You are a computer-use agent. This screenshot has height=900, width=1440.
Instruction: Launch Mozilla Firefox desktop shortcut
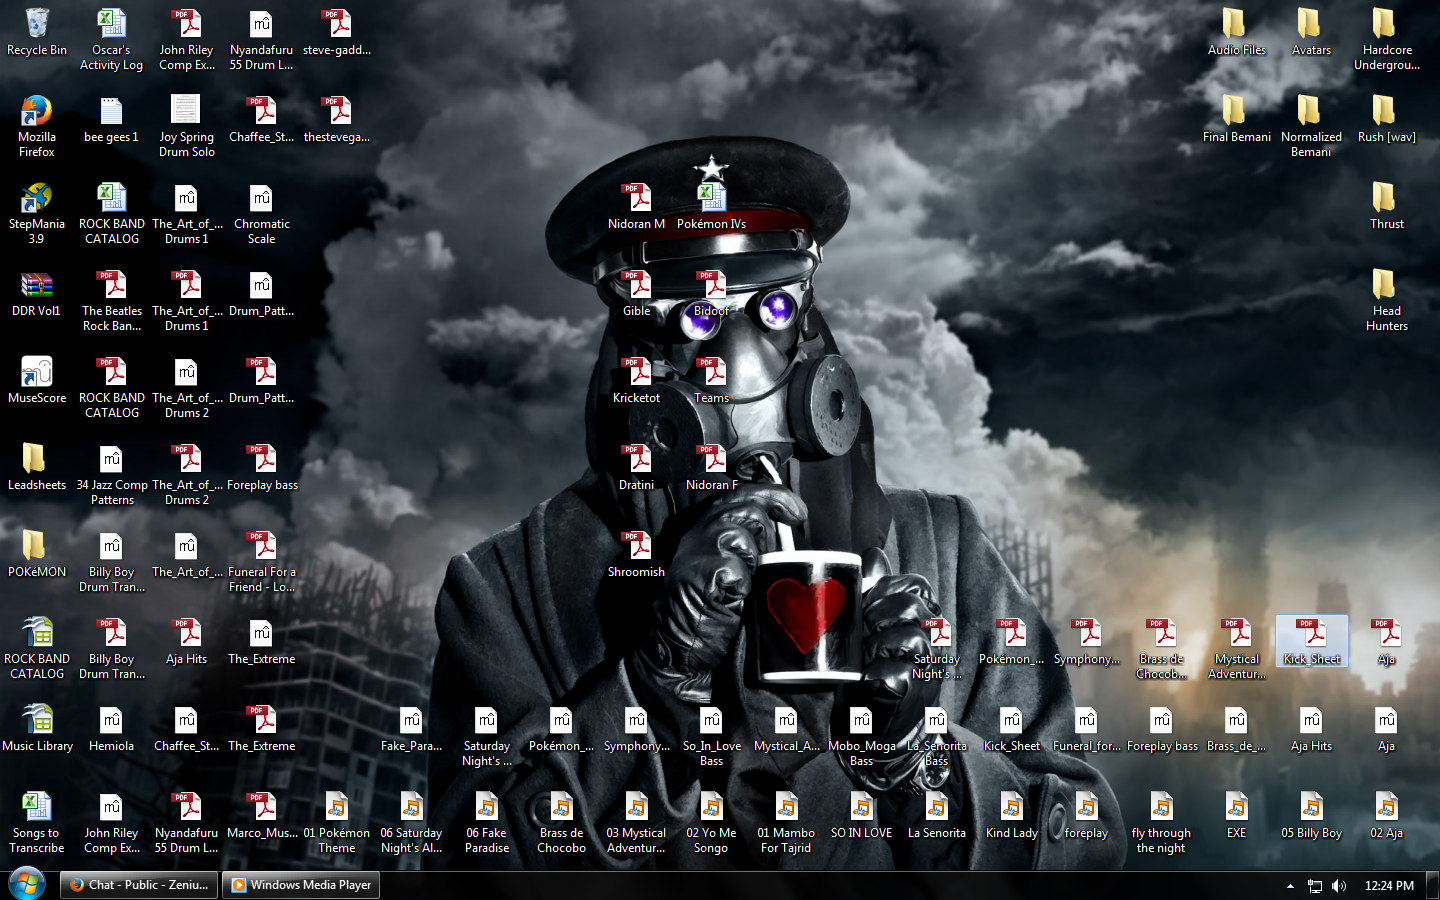tap(37, 127)
